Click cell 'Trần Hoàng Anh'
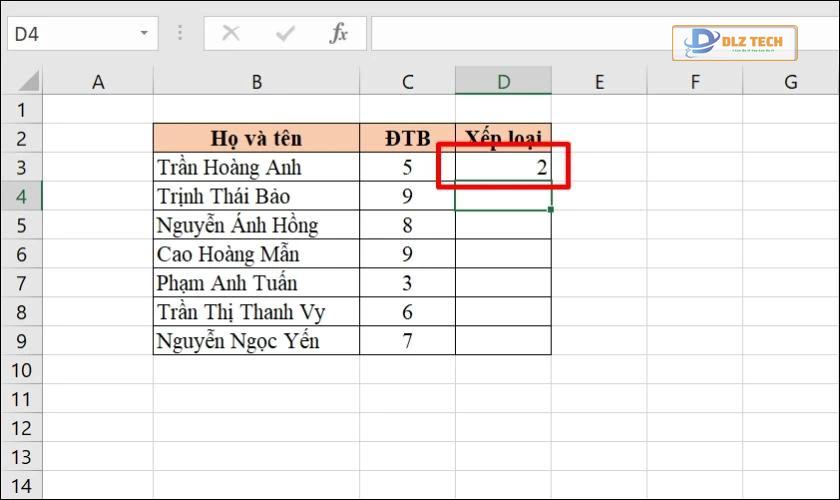This screenshot has width=840, height=500. click(x=257, y=167)
